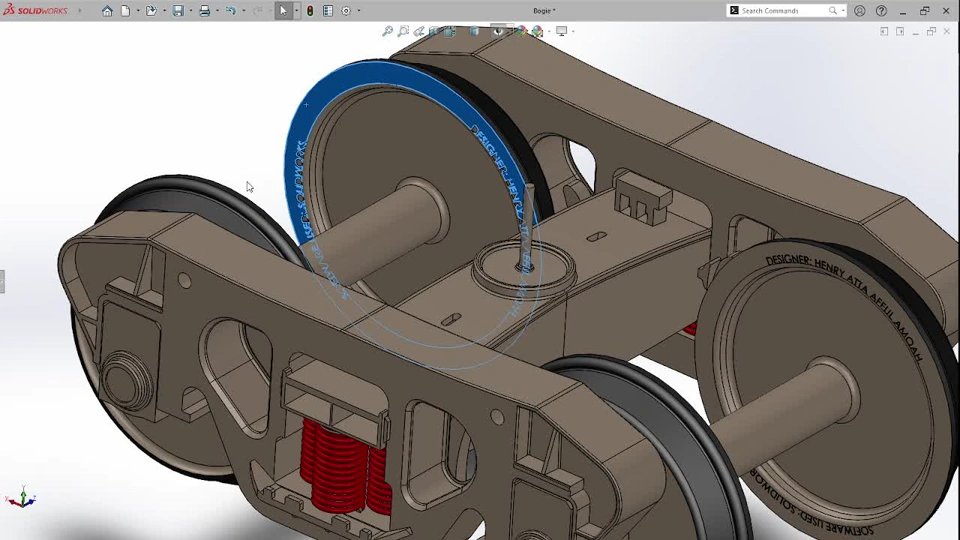This screenshot has height=540, width=960.
Task: Rebuild the model with traffic light icon
Action: [x=309, y=11]
